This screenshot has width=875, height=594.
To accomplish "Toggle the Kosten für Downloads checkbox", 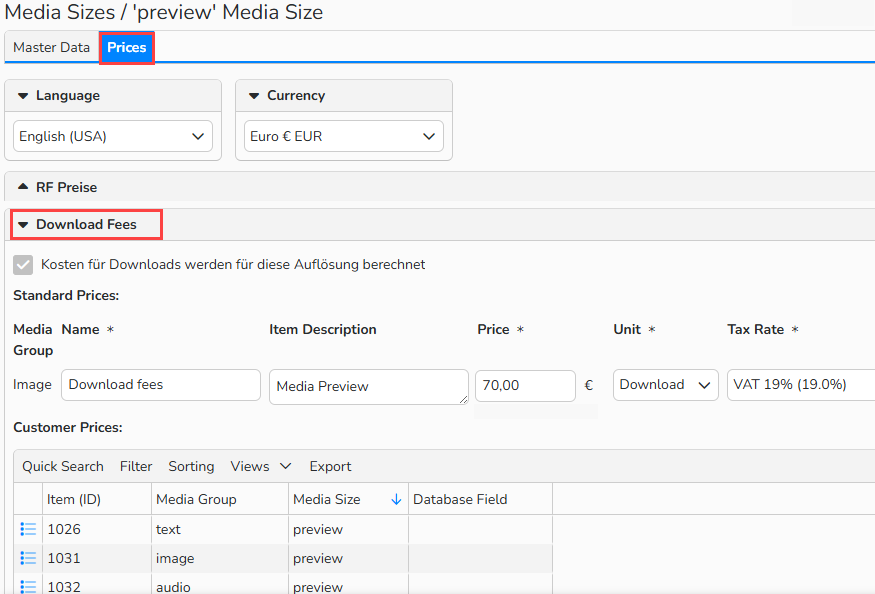I will [23, 265].
